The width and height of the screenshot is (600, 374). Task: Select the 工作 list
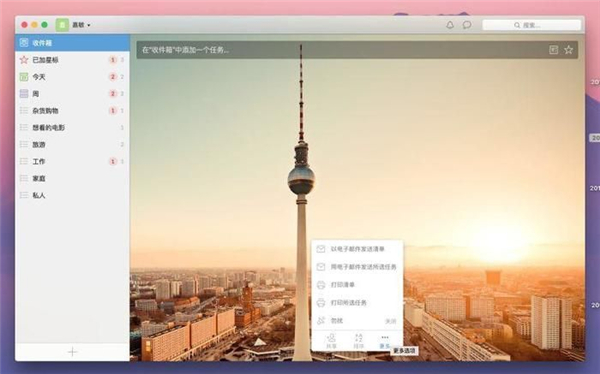pyautogui.click(x=72, y=161)
